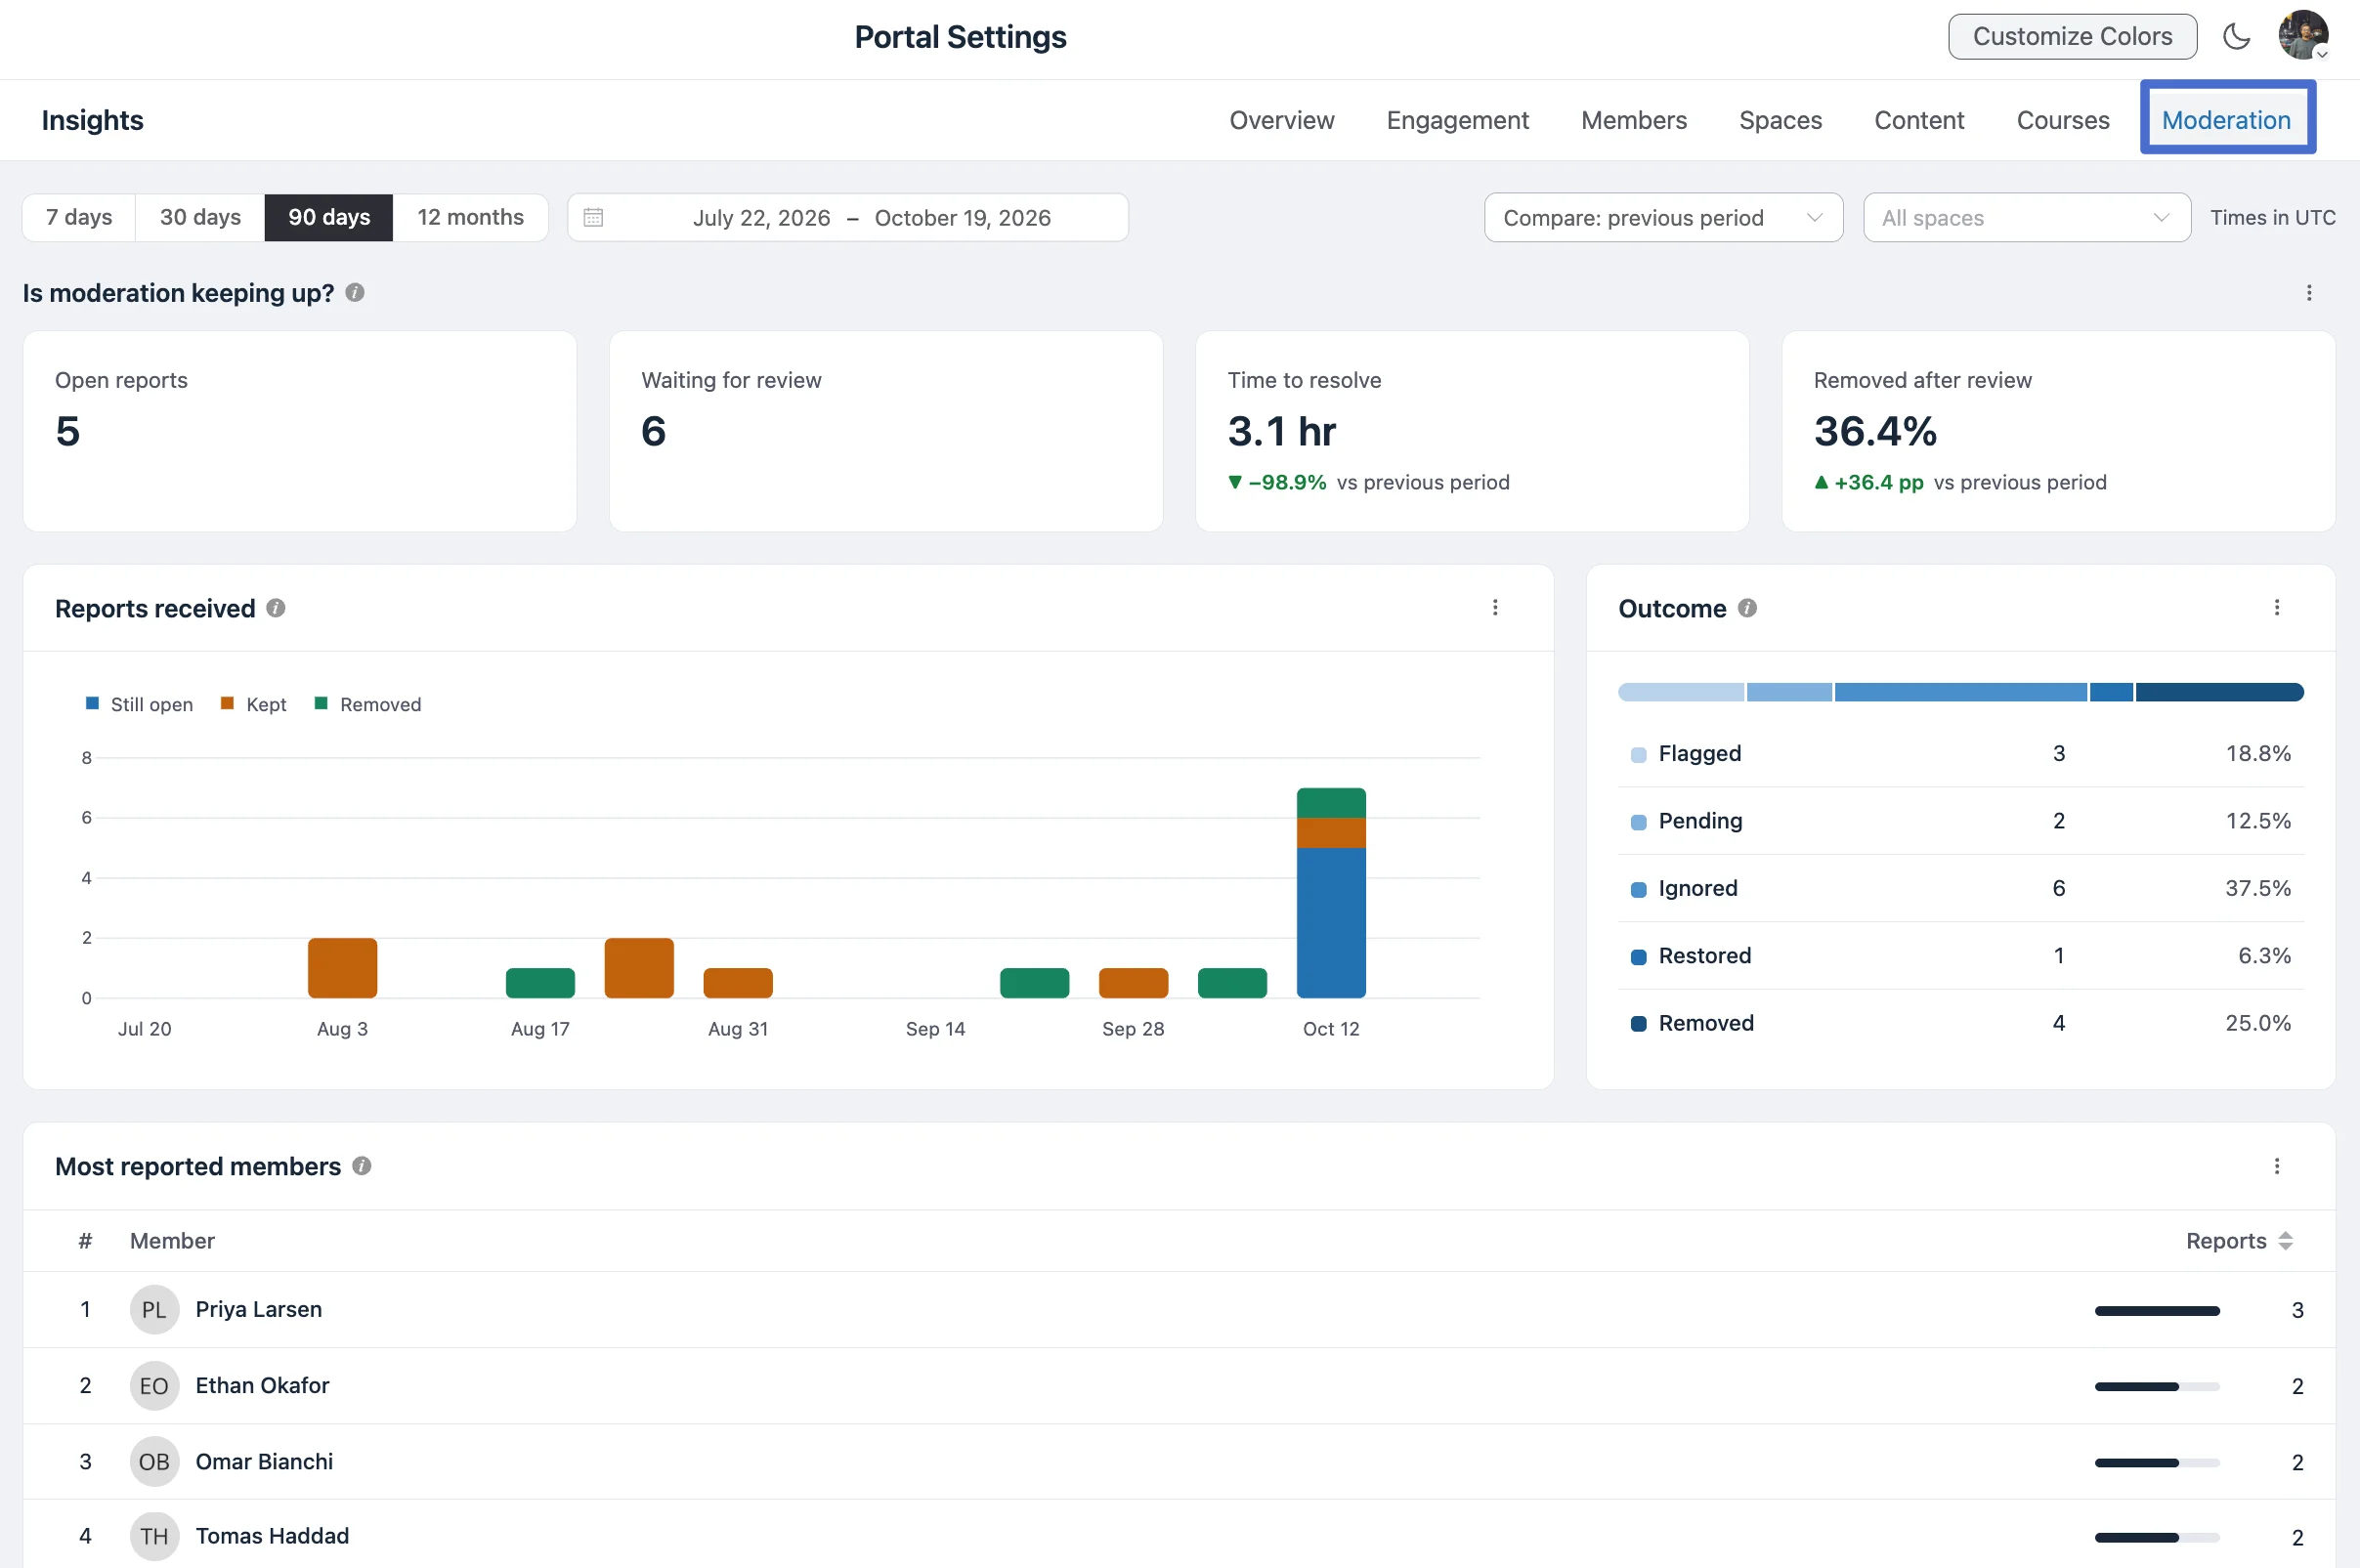Open the Members tab

[1634, 120]
